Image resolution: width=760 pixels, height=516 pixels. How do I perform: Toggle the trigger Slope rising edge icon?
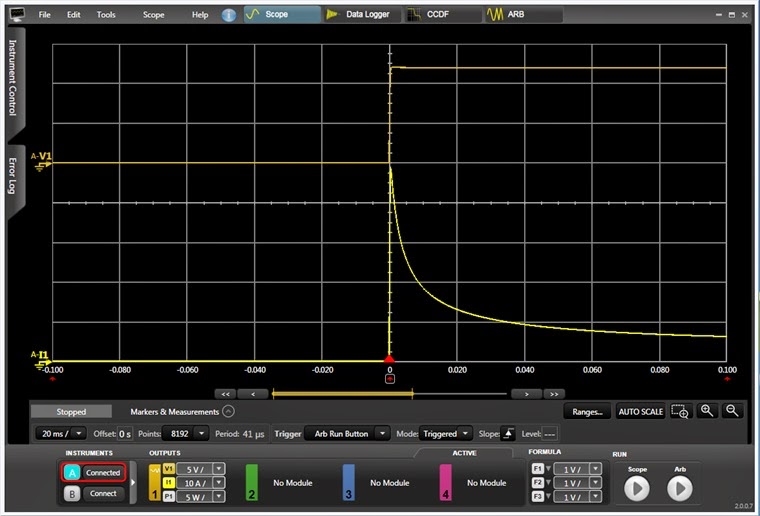click(508, 434)
